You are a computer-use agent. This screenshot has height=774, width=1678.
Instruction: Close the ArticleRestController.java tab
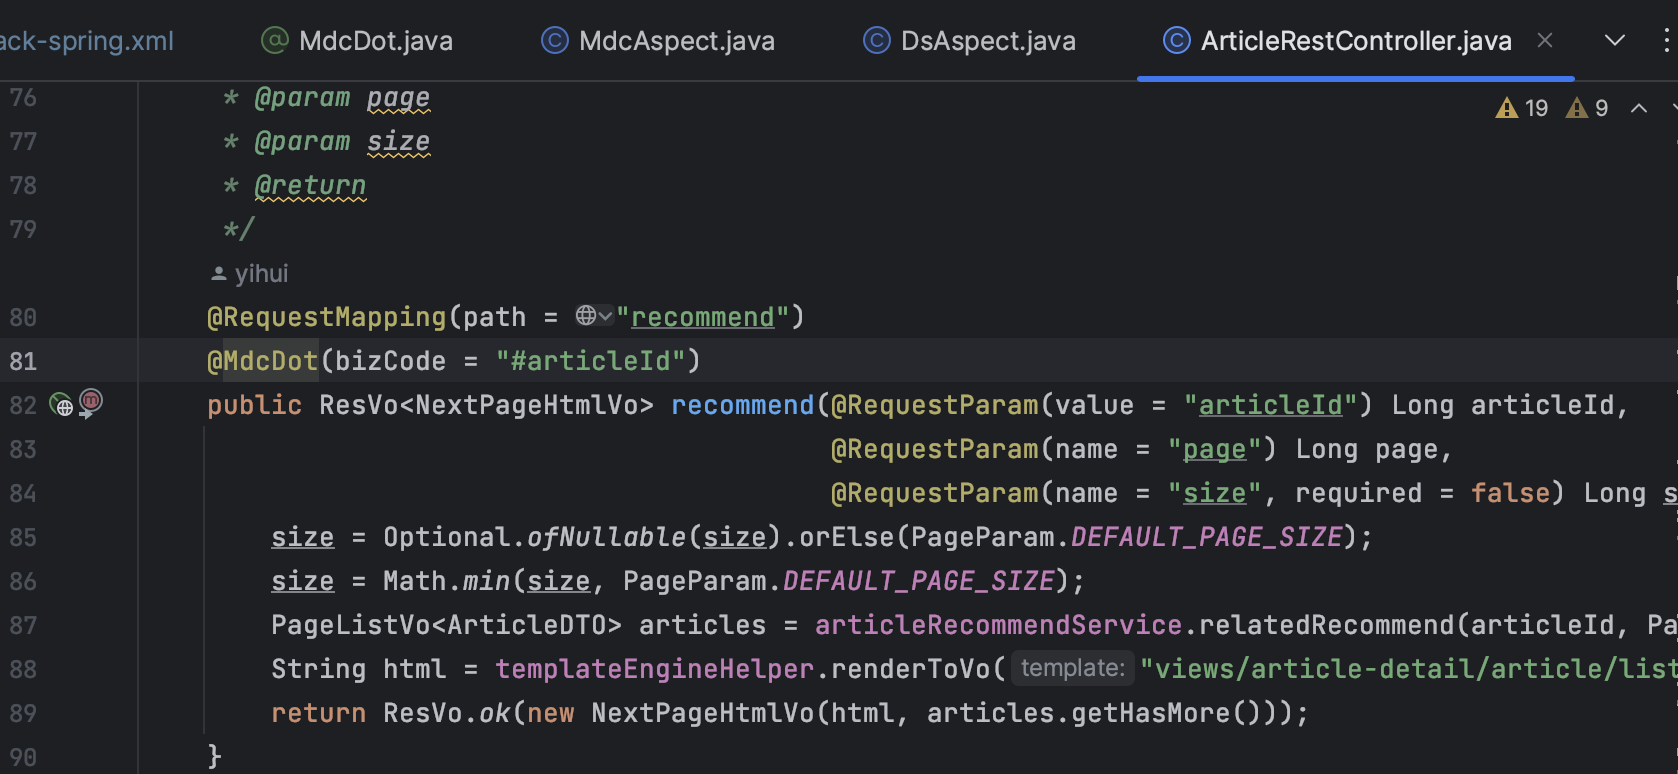click(x=1545, y=40)
